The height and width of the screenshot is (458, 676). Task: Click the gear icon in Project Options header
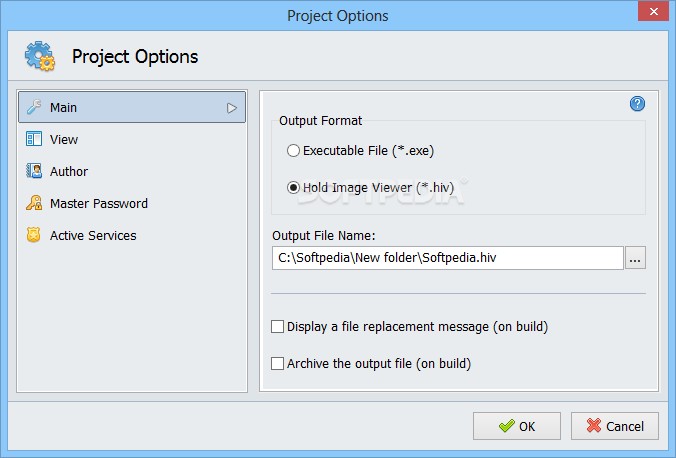point(40,56)
